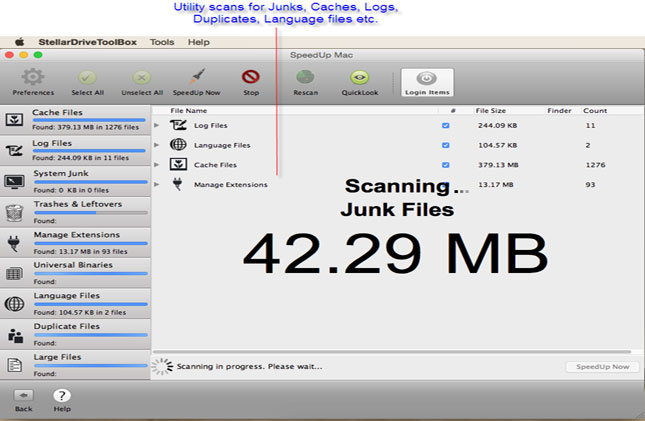Open the Tools menu
The width and height of the screenshot is (645, 421).
click(x=162, y=42)
